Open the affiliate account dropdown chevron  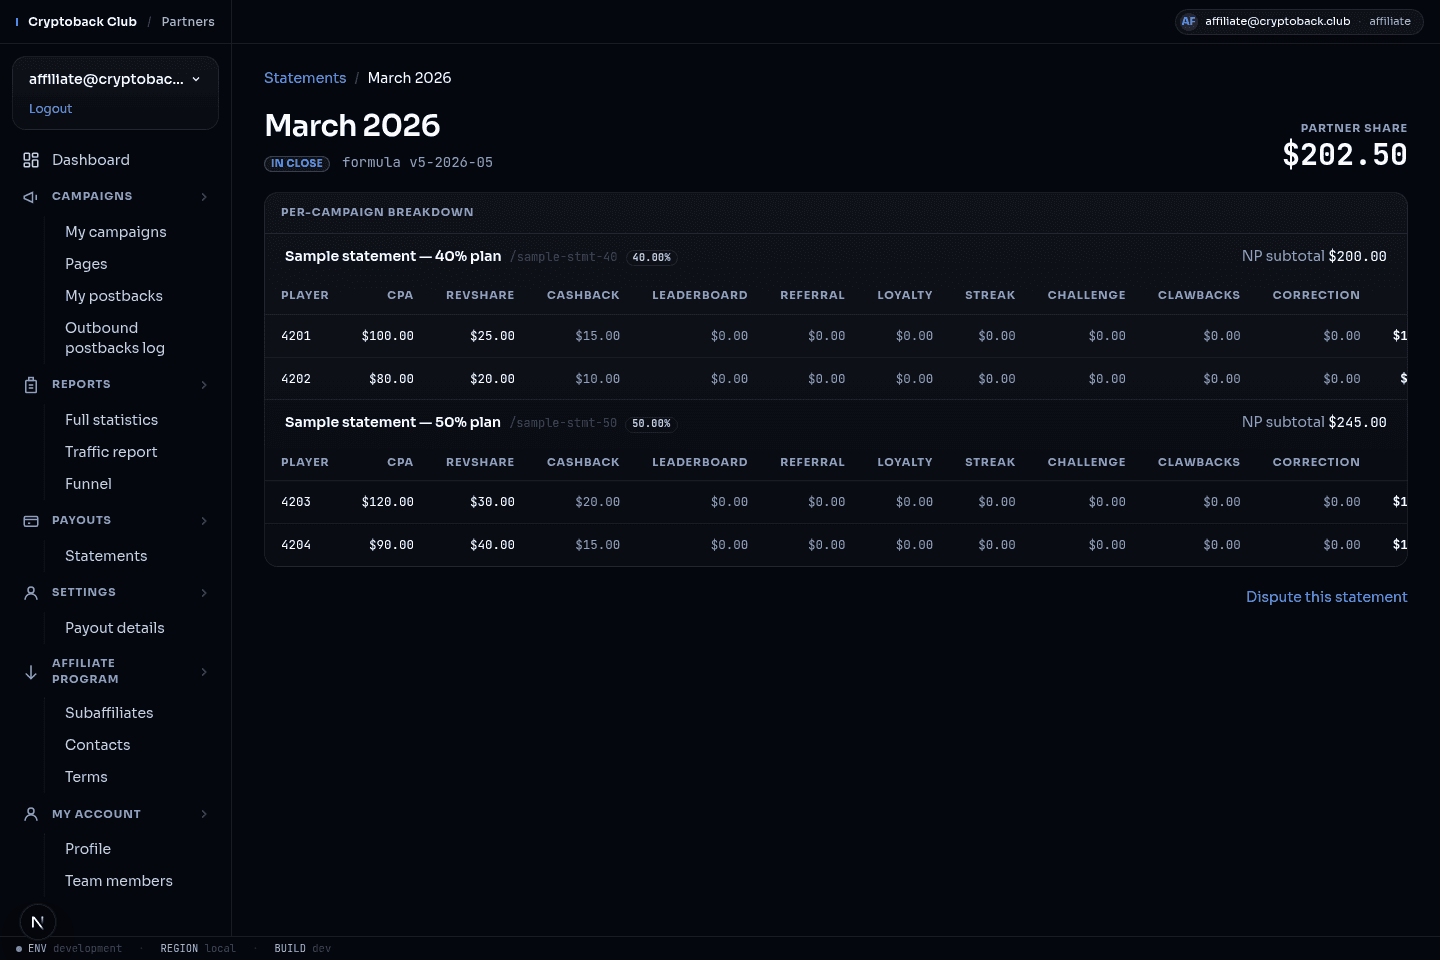[x=196, y=79]
